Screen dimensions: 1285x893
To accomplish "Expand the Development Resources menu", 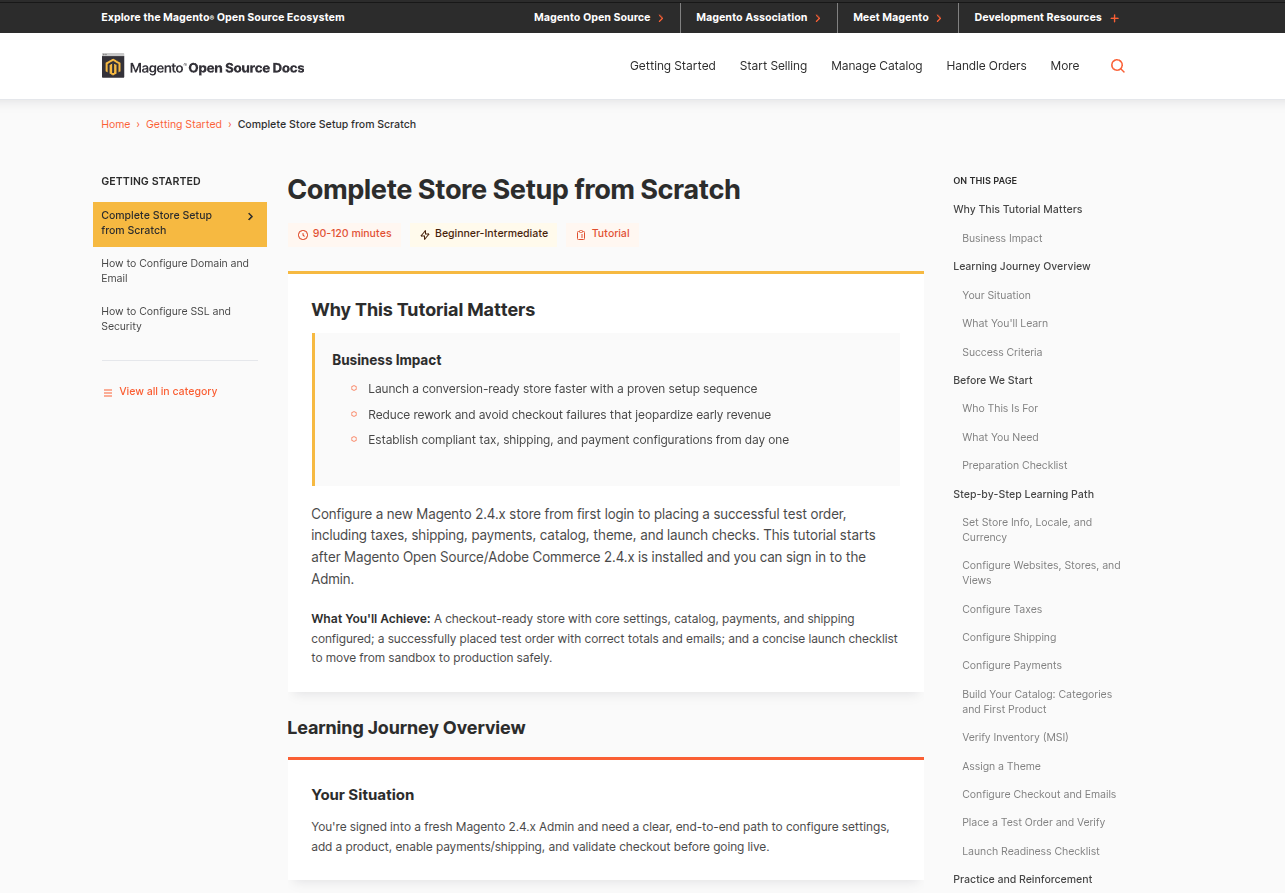I will coord(1037,18).
